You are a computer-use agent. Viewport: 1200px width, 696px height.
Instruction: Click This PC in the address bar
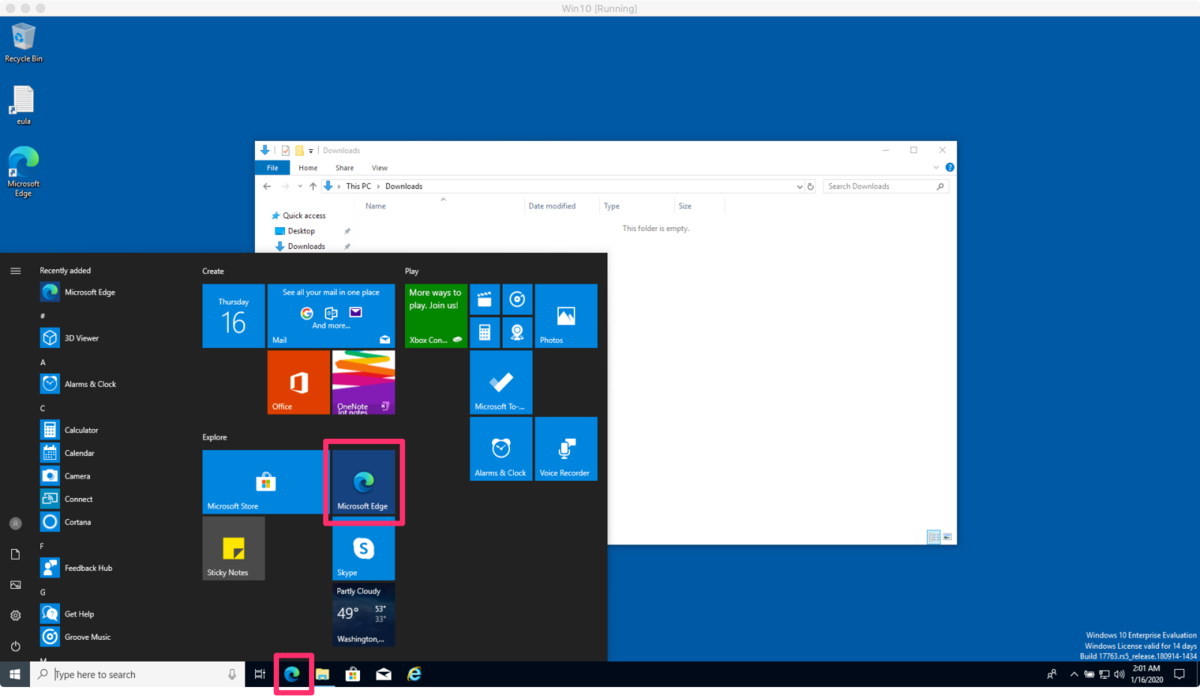[x=358, y=186]
